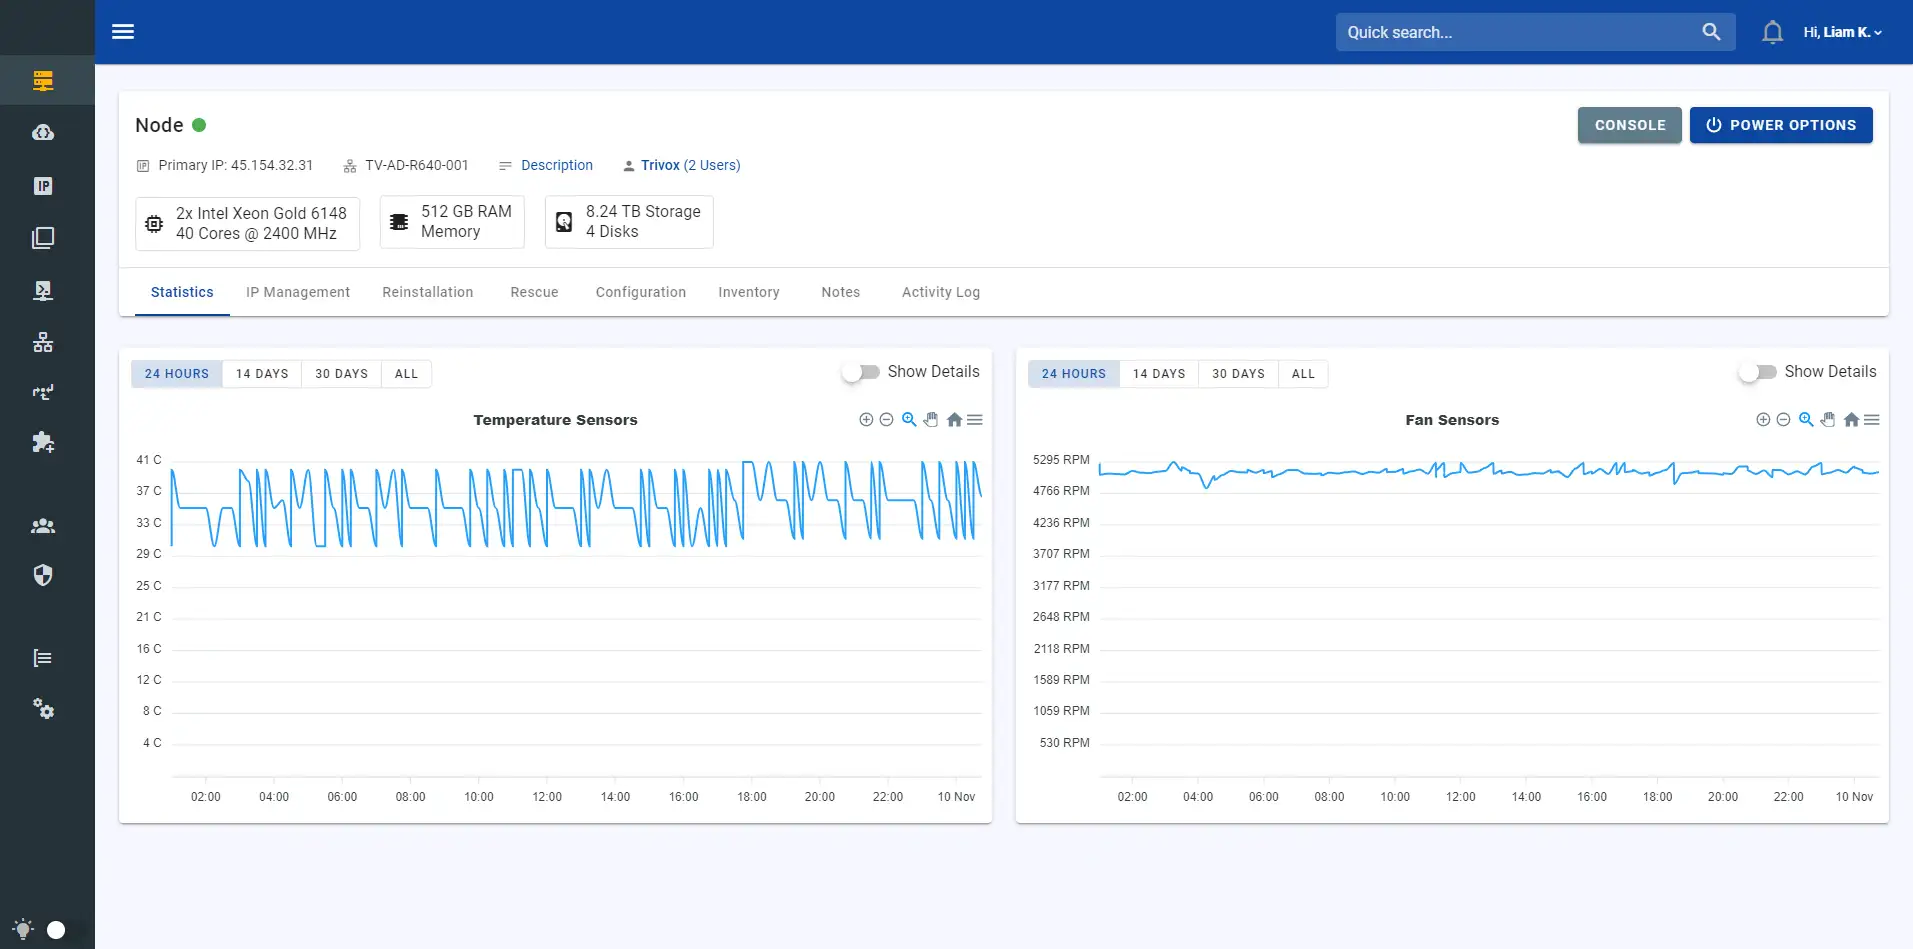Switch to the IP Management tab
The image size is (1913, 949).
tap(297, 292)
